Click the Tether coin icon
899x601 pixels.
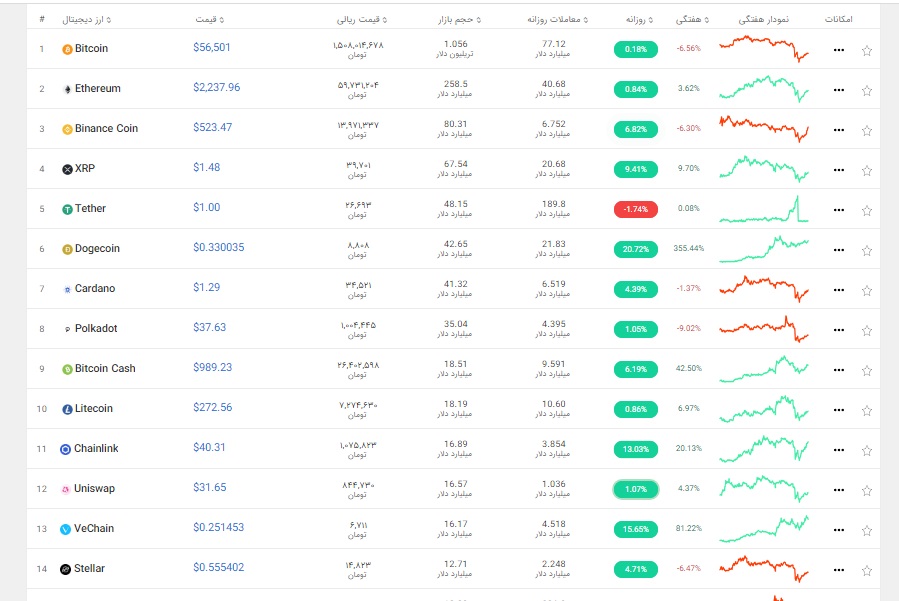coord(67,209)
